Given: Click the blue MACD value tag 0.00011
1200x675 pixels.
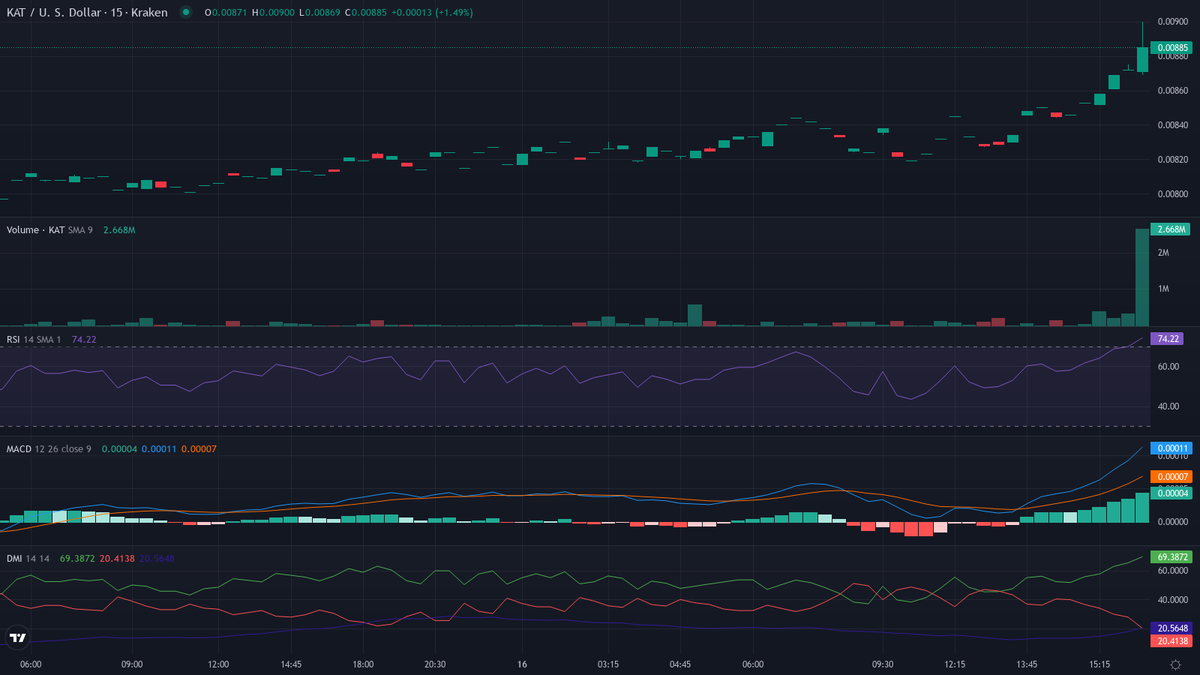Looking at the screenshot, I should [1170, 448].
